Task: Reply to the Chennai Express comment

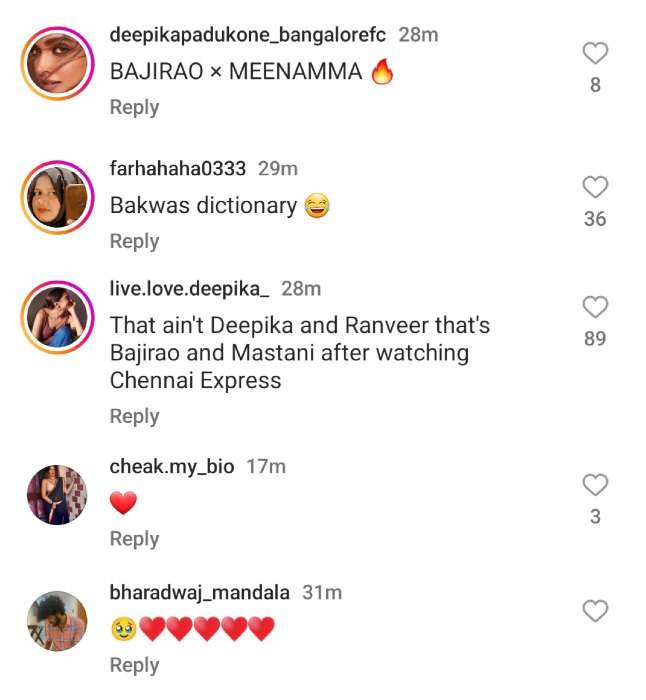Action: click(x=134, y=416)
